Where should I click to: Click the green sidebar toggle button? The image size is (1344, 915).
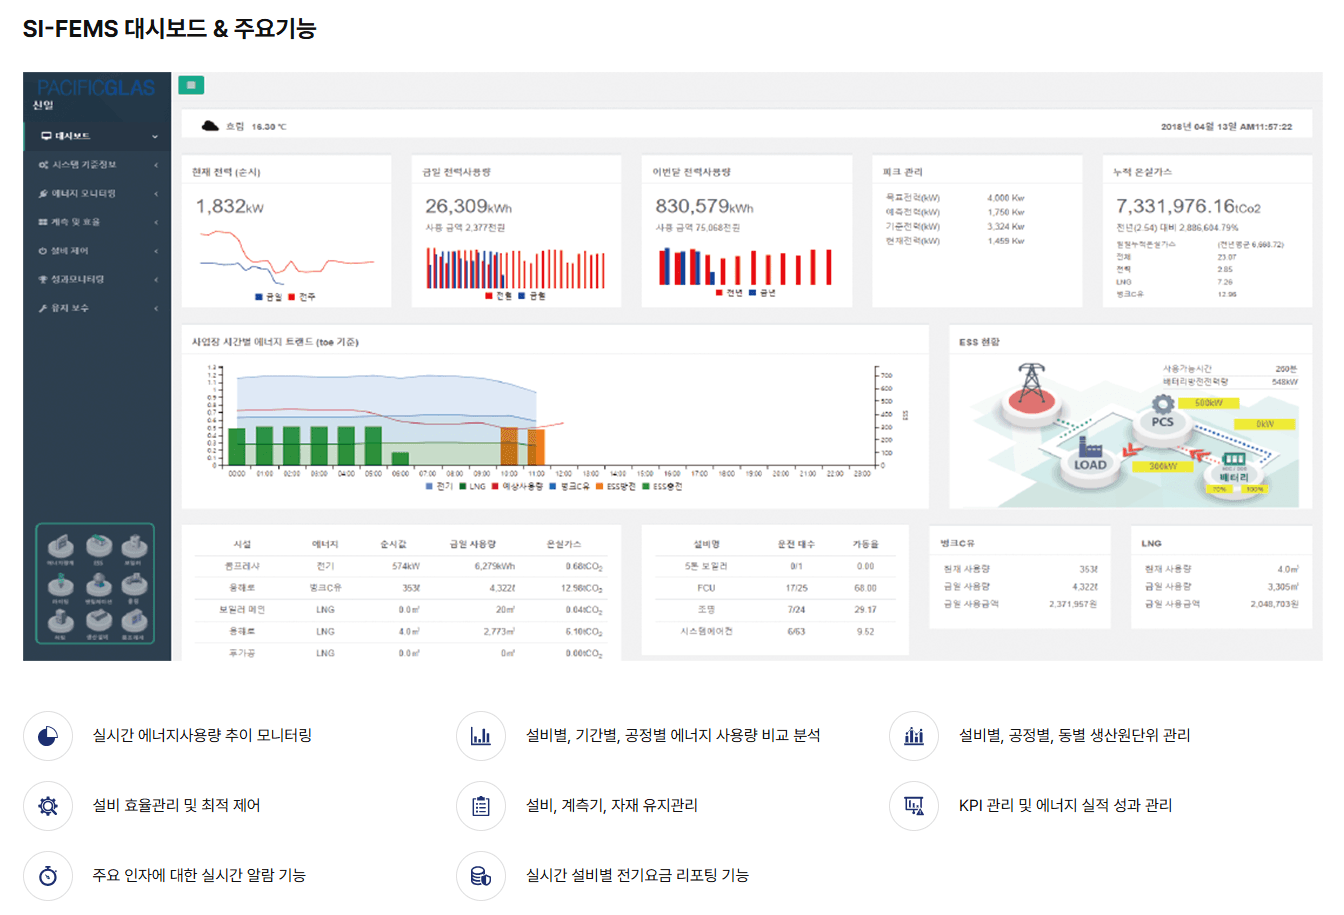tap(191, 85)
